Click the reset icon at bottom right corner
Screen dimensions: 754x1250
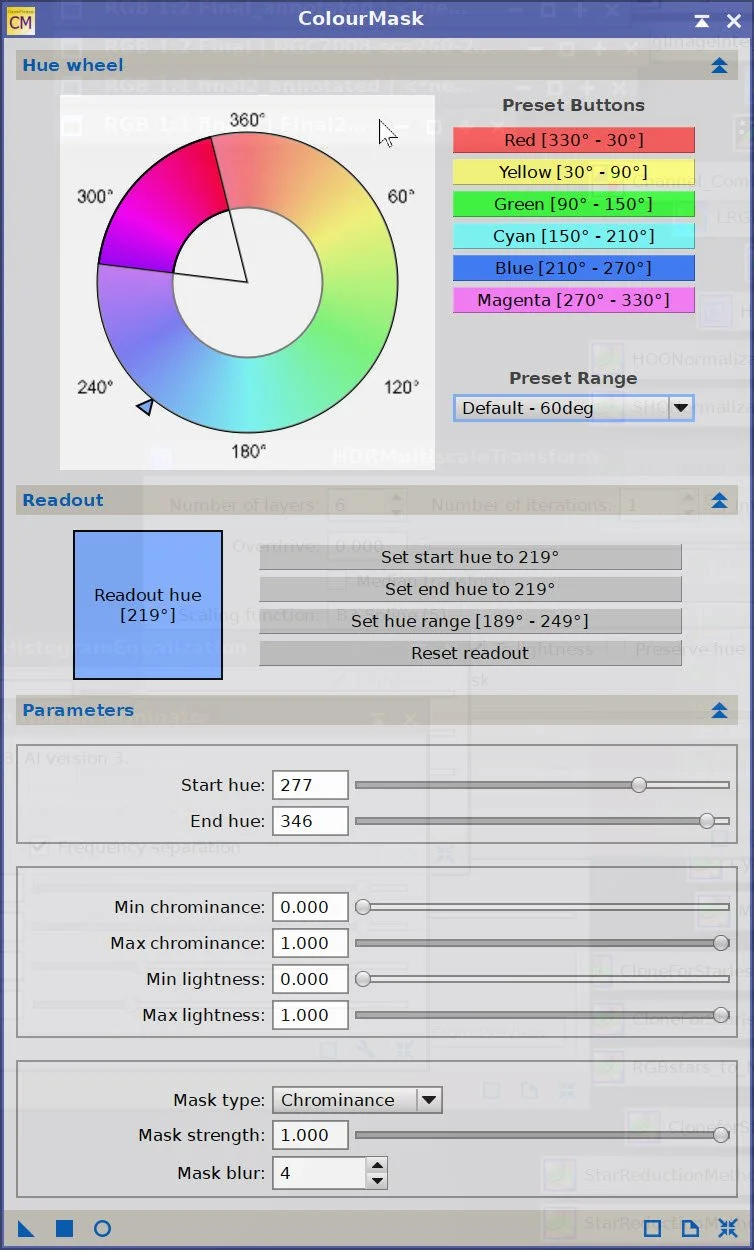(x=728, y=1228)
